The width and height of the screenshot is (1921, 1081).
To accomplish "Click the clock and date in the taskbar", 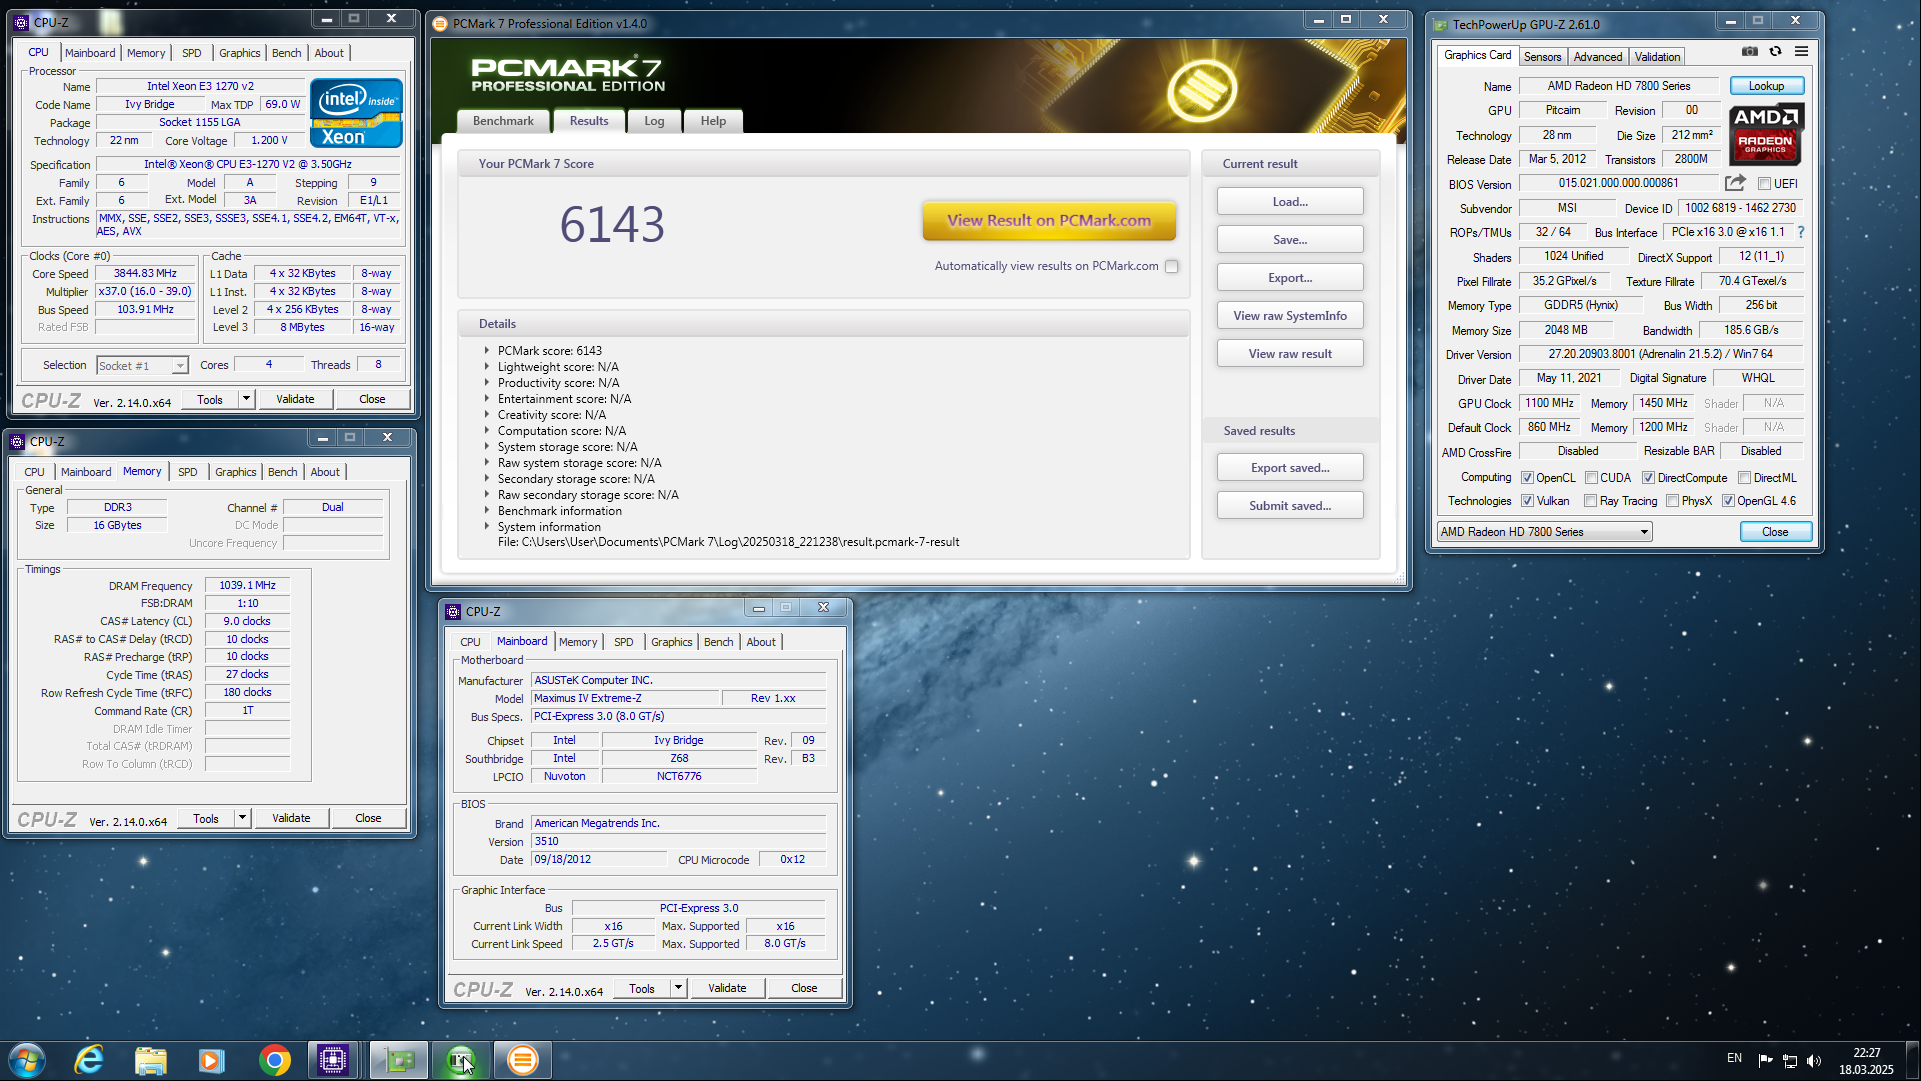I will click(1866, 1061).
